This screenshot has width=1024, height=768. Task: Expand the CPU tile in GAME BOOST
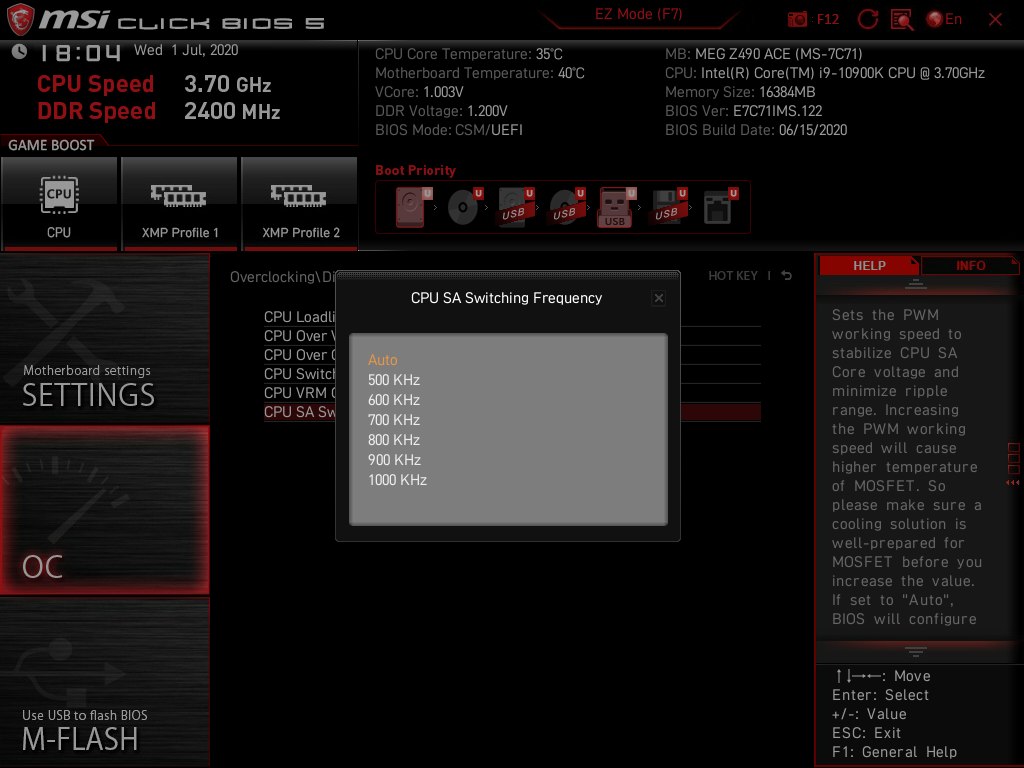59,204
